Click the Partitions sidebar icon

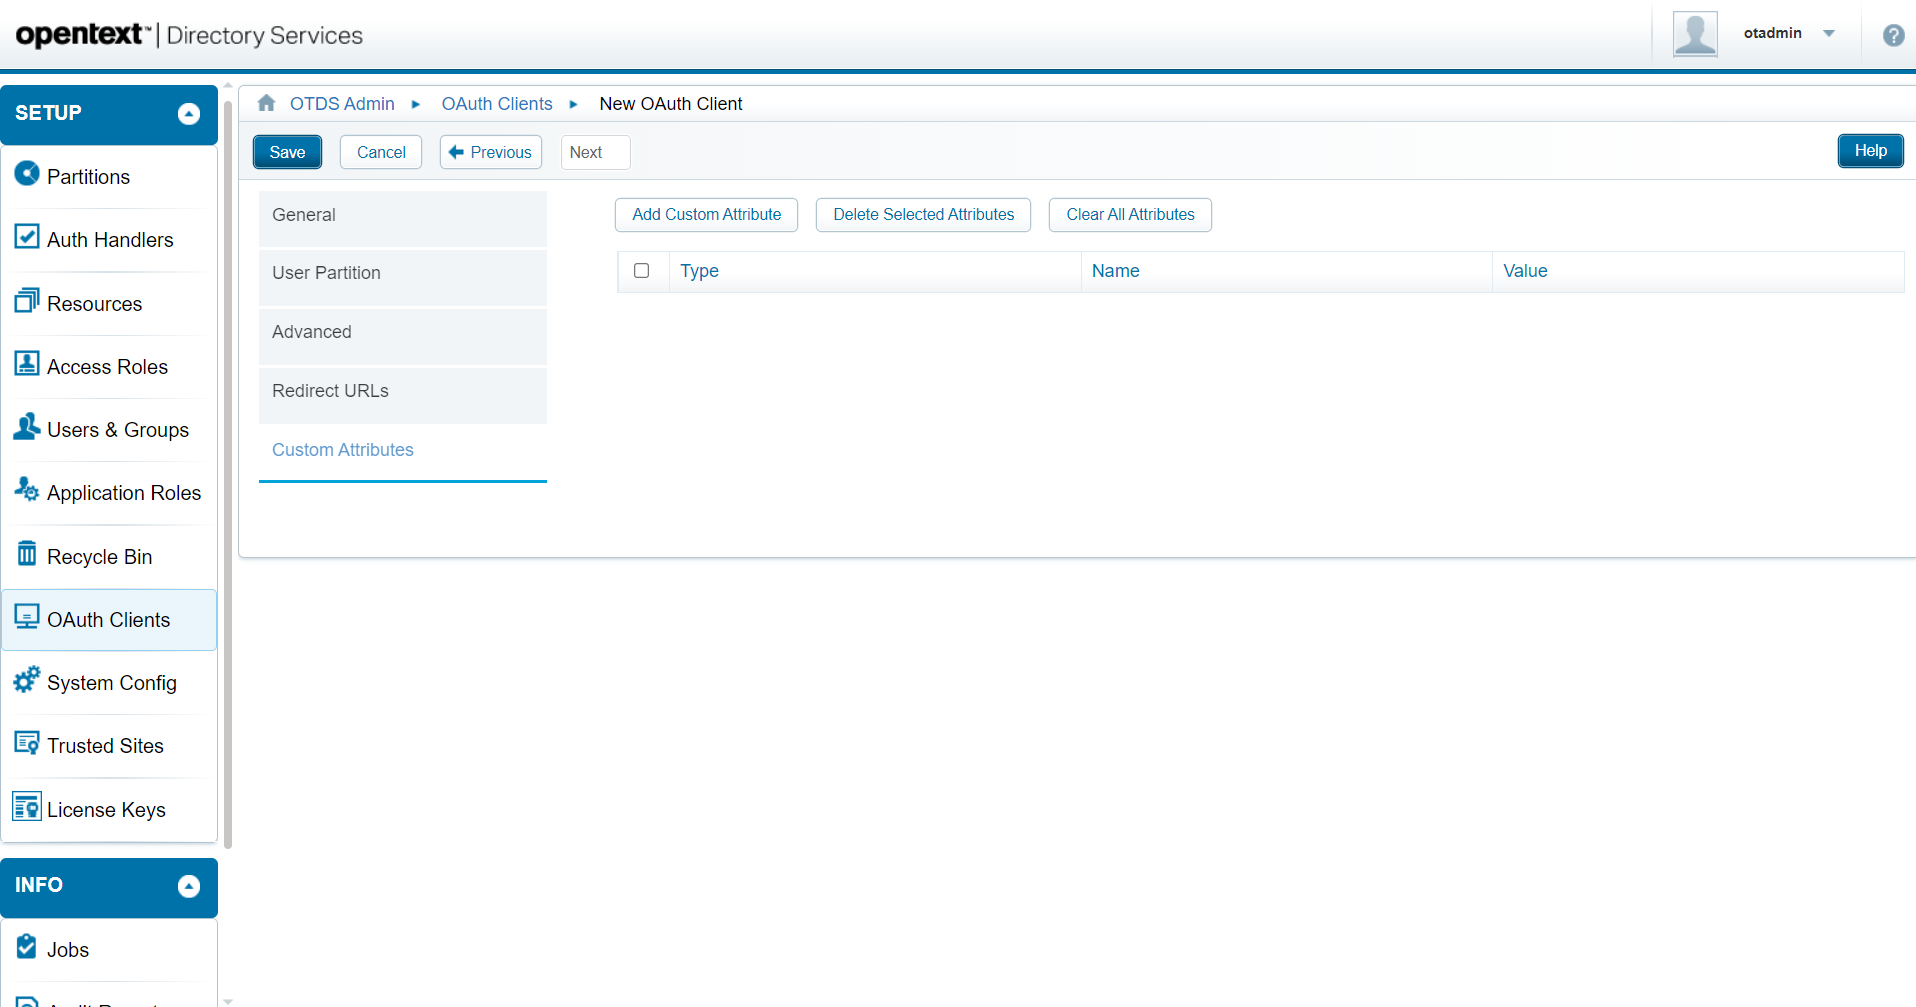click(27, 174)
